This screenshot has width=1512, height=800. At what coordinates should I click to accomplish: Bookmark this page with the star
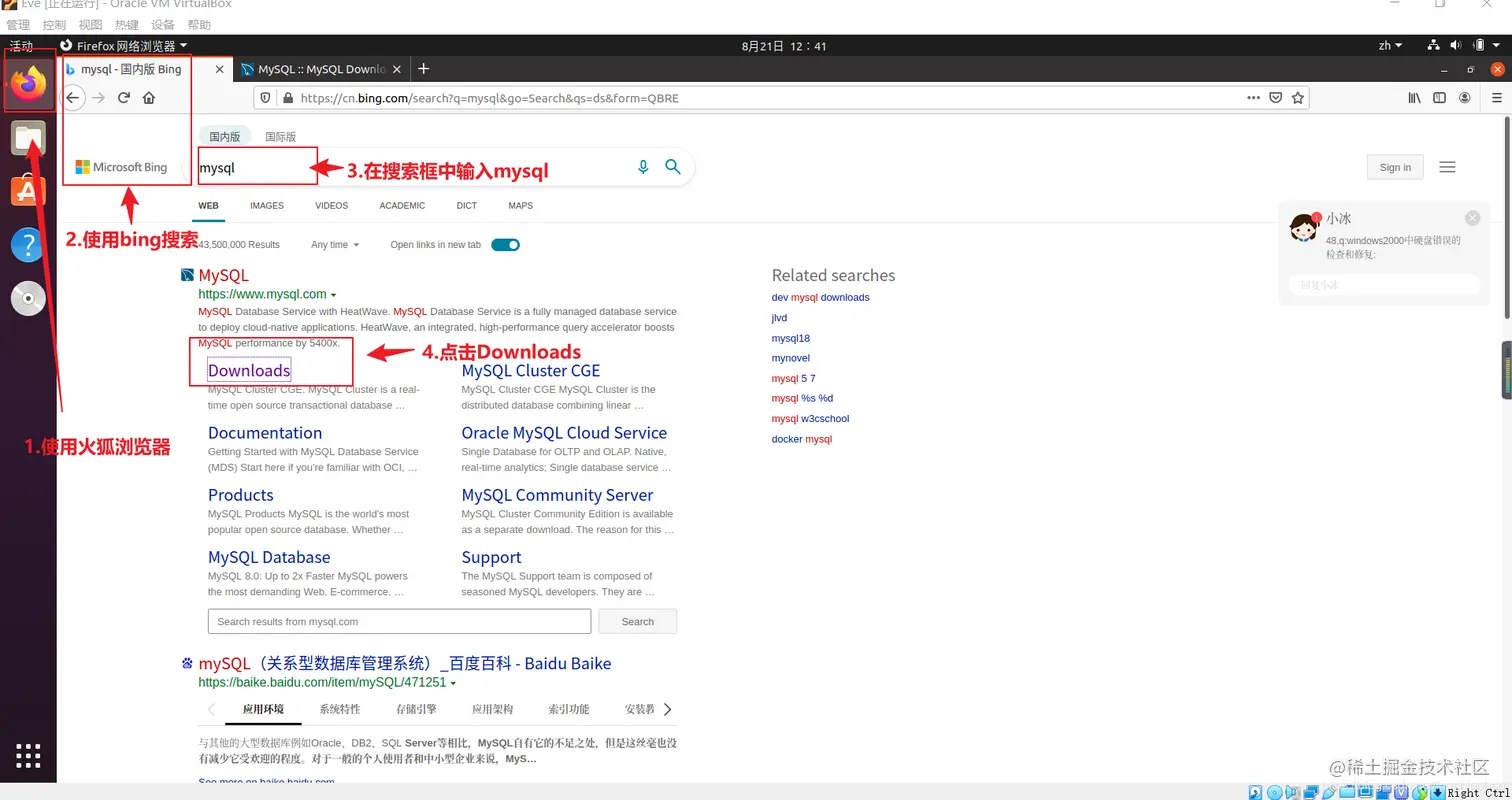(x=1298, y=98)
